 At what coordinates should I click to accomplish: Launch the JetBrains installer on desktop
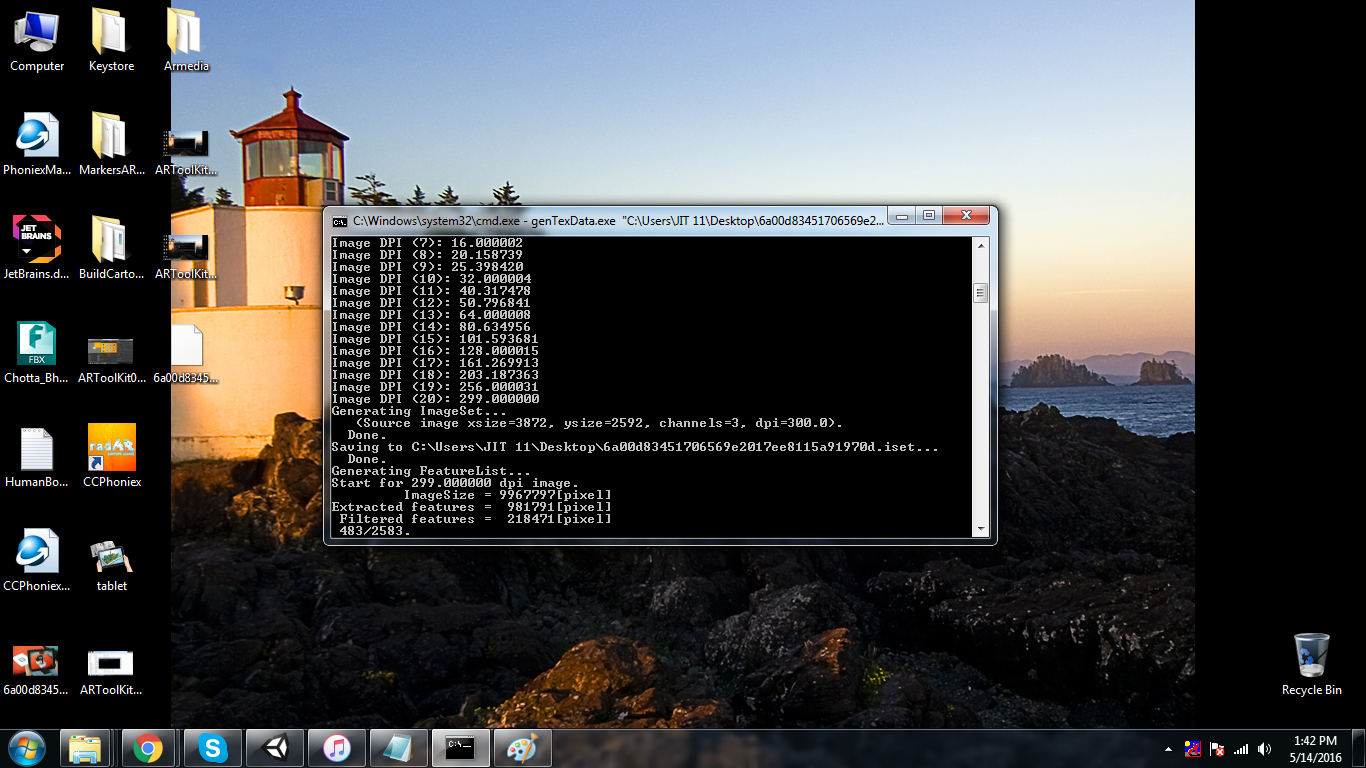37,238
